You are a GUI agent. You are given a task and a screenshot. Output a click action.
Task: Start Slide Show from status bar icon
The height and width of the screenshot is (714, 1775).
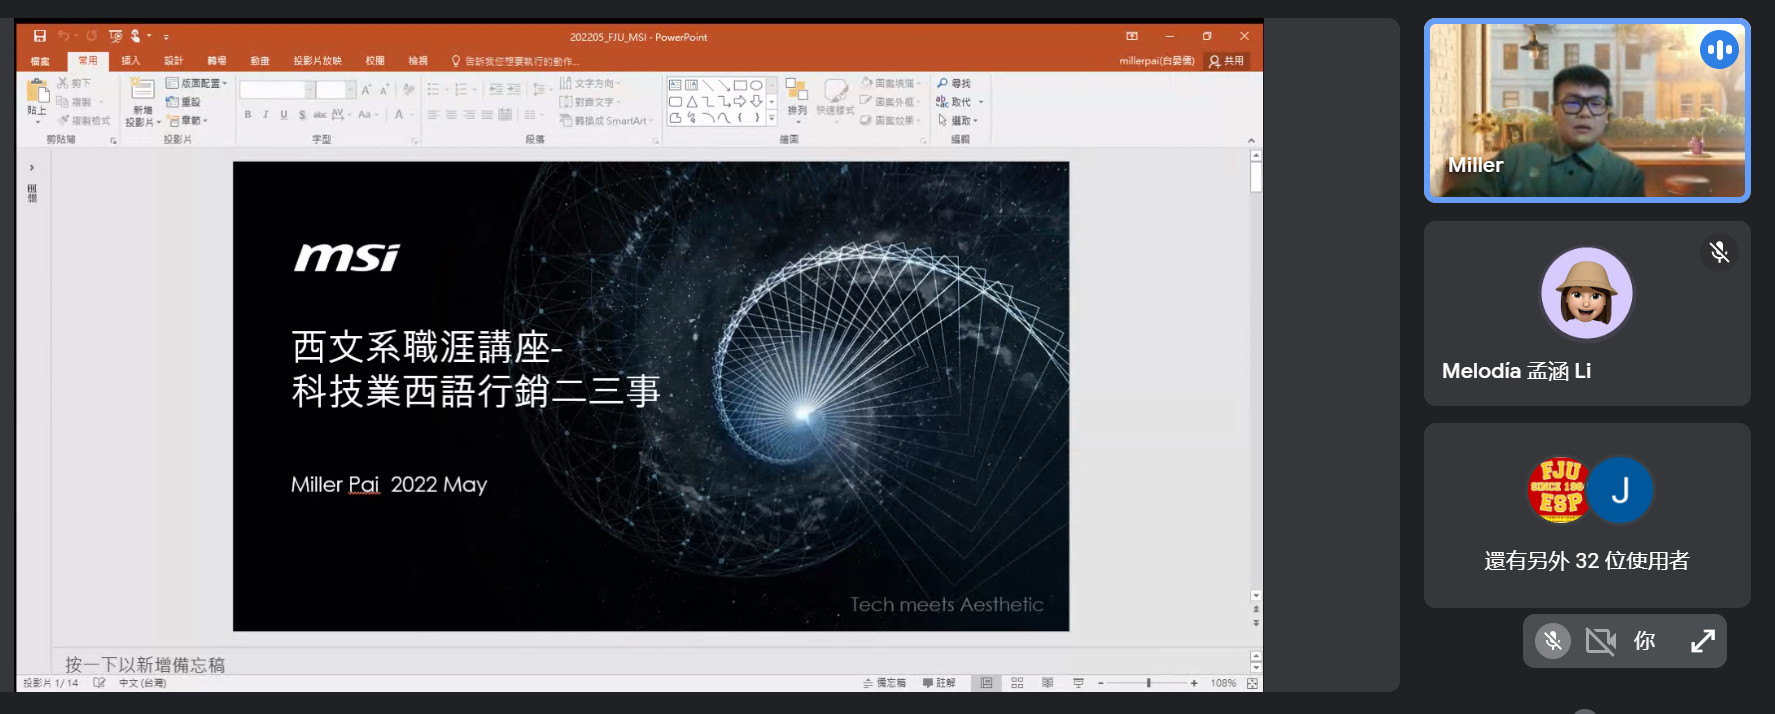(1078, 683)
